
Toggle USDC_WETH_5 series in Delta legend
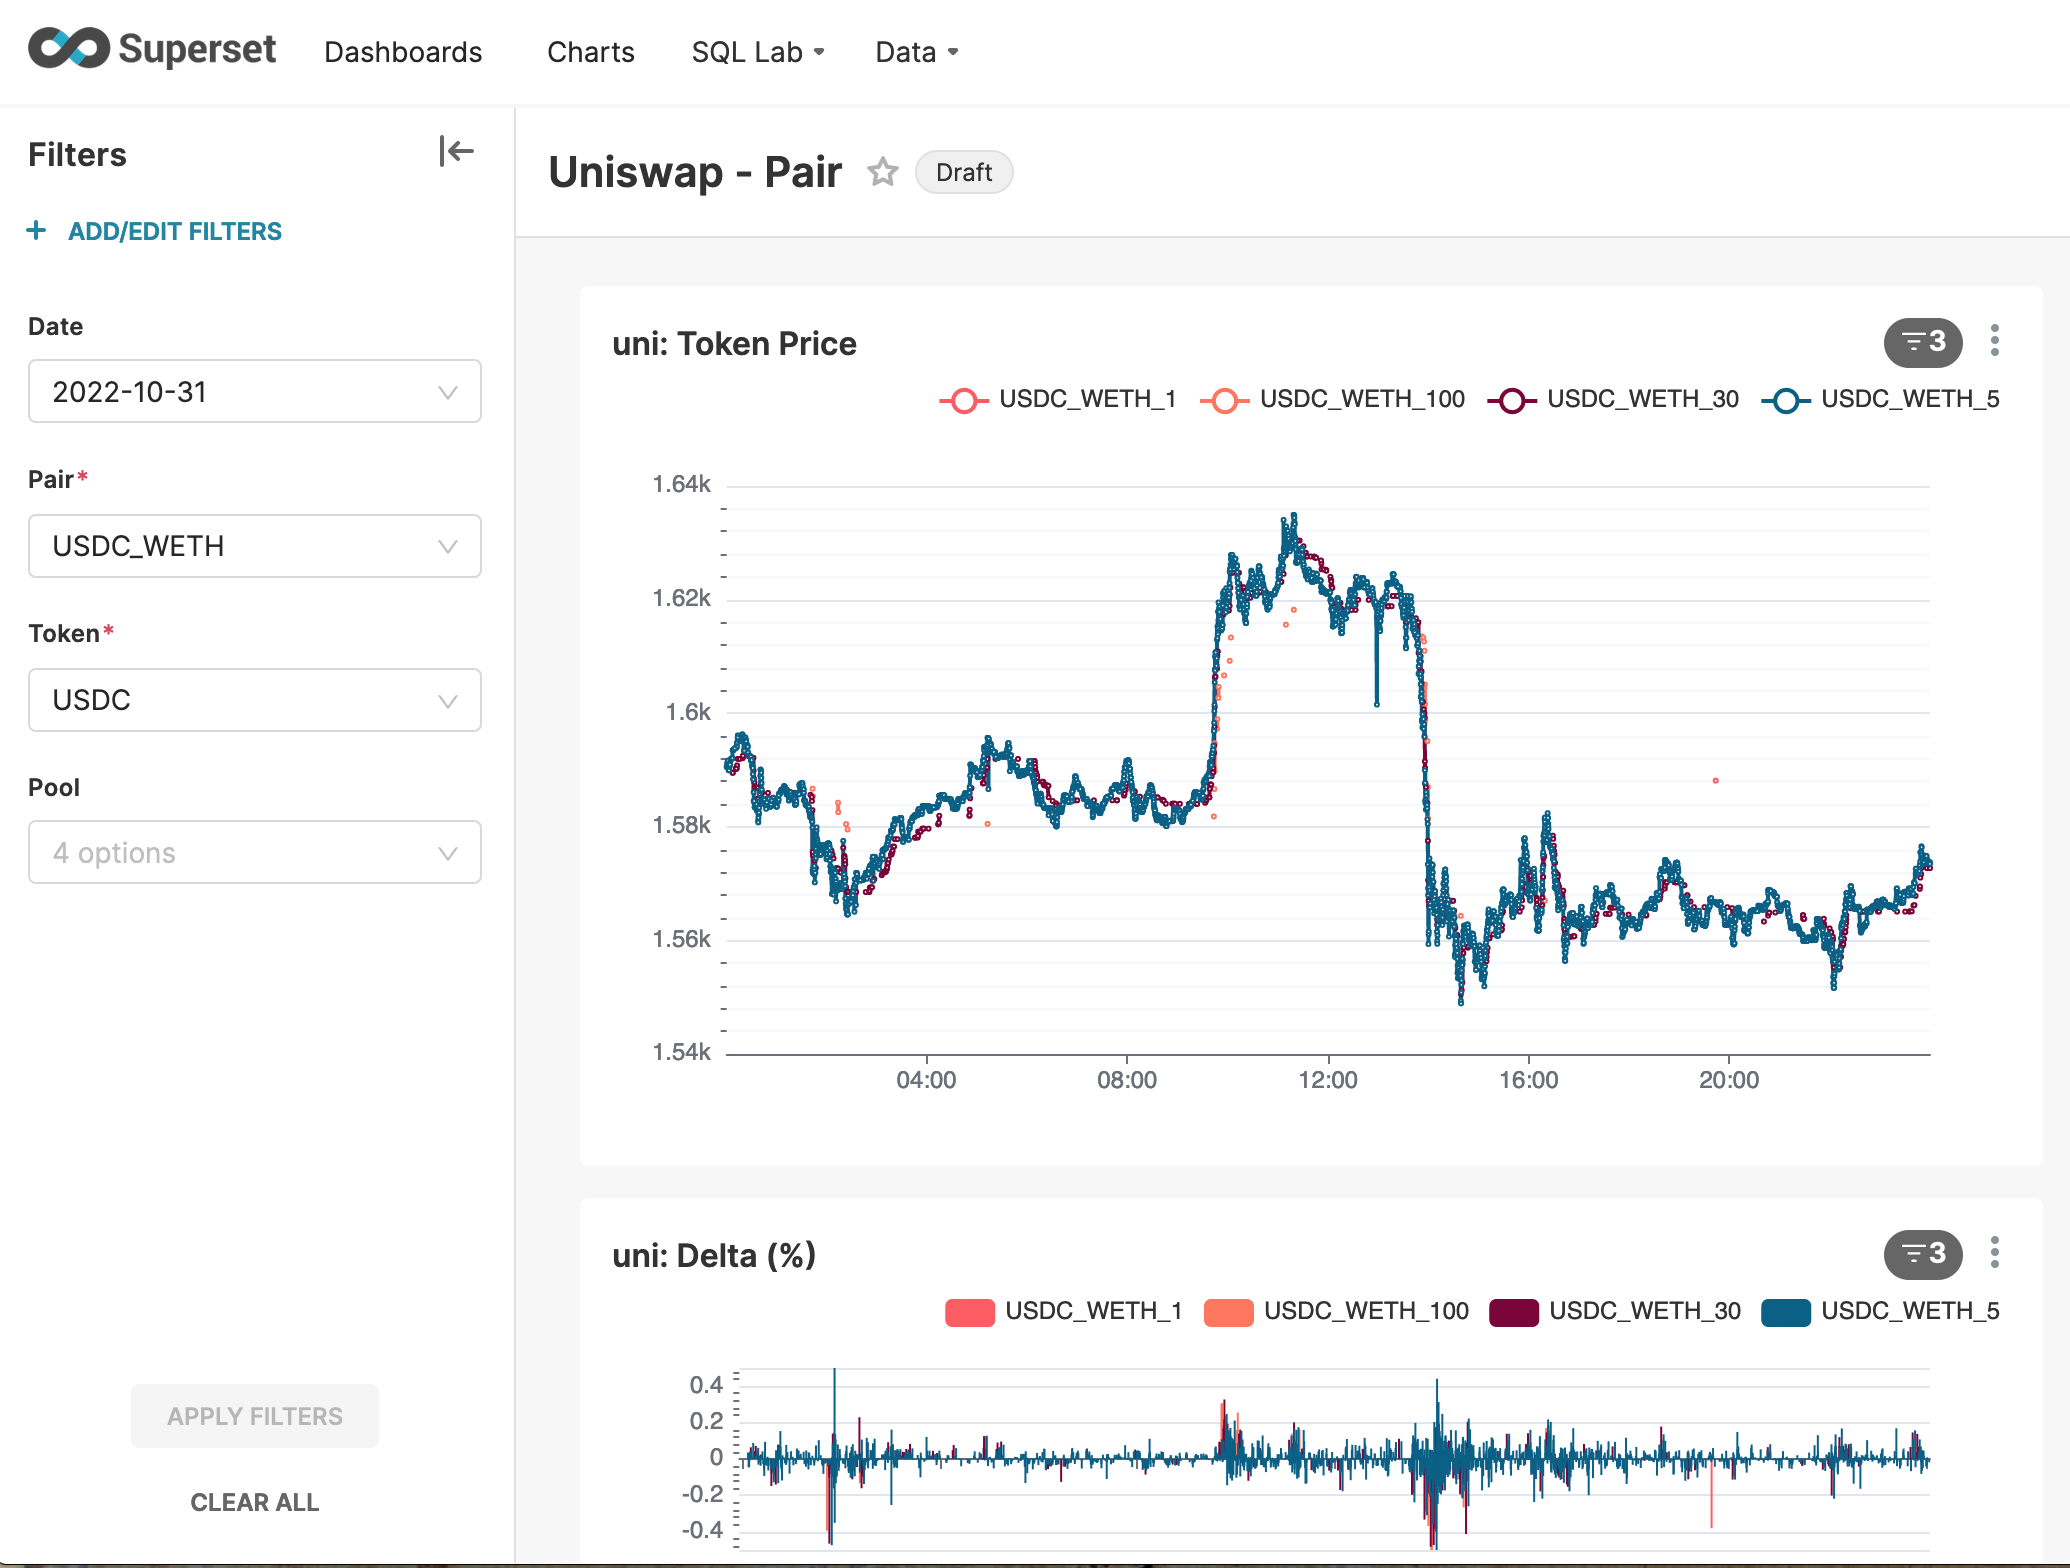[x=1881, y=1311]
